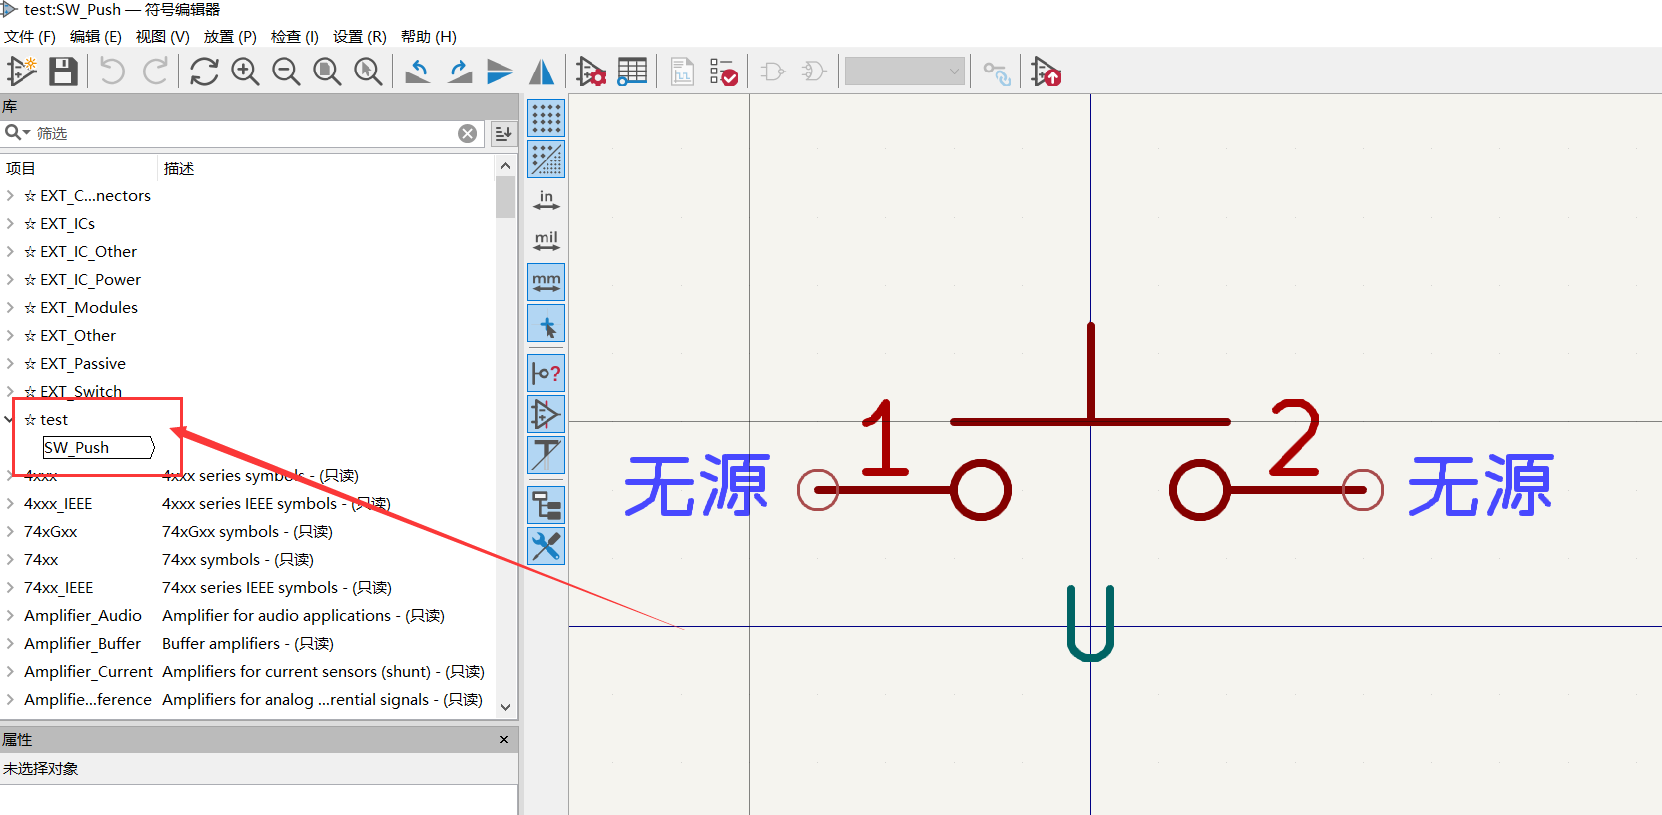The image size is (1662, 815).
Task: Toggle the library tree panel icon
Action: point(546,505)
